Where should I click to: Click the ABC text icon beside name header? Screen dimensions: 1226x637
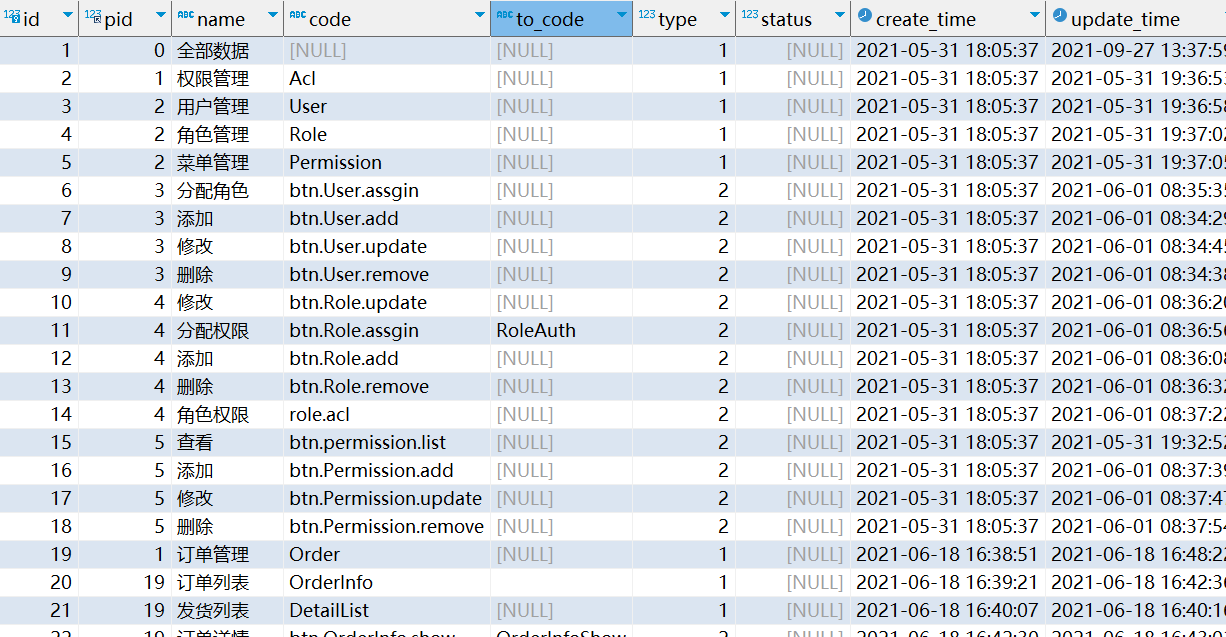[185, 17]
